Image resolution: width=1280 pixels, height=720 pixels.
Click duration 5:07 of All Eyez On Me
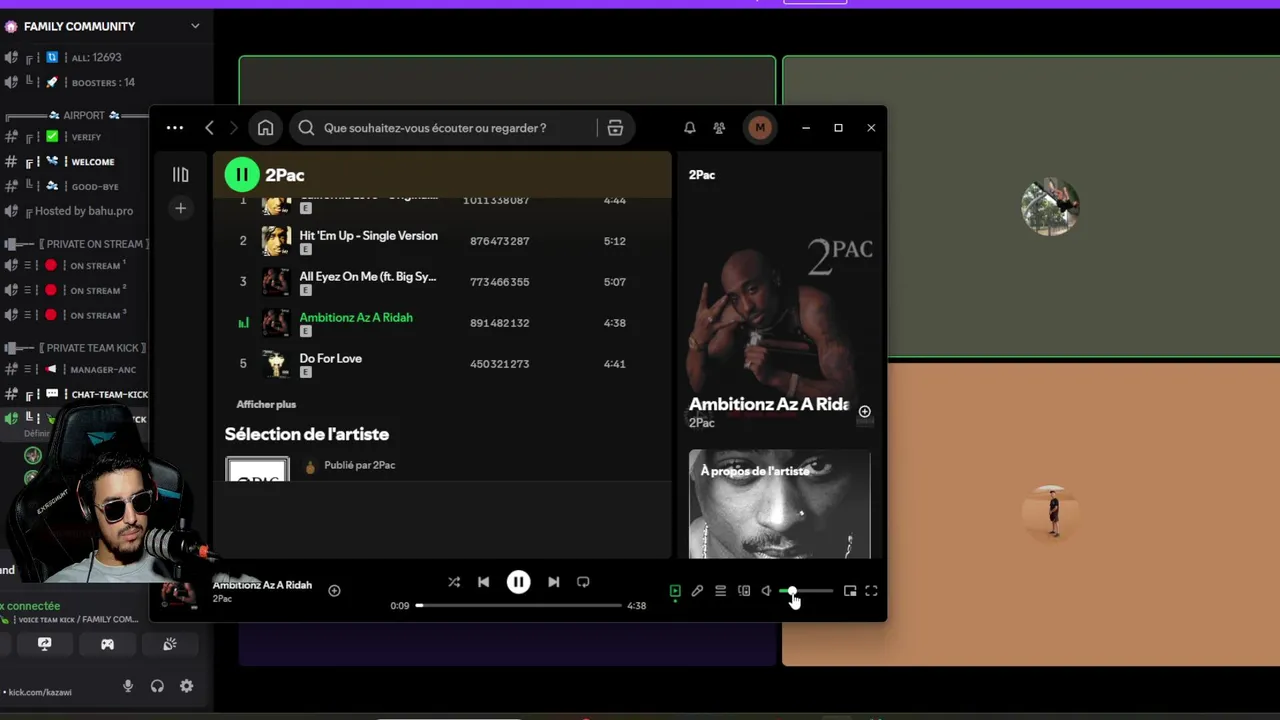(615, 282)
